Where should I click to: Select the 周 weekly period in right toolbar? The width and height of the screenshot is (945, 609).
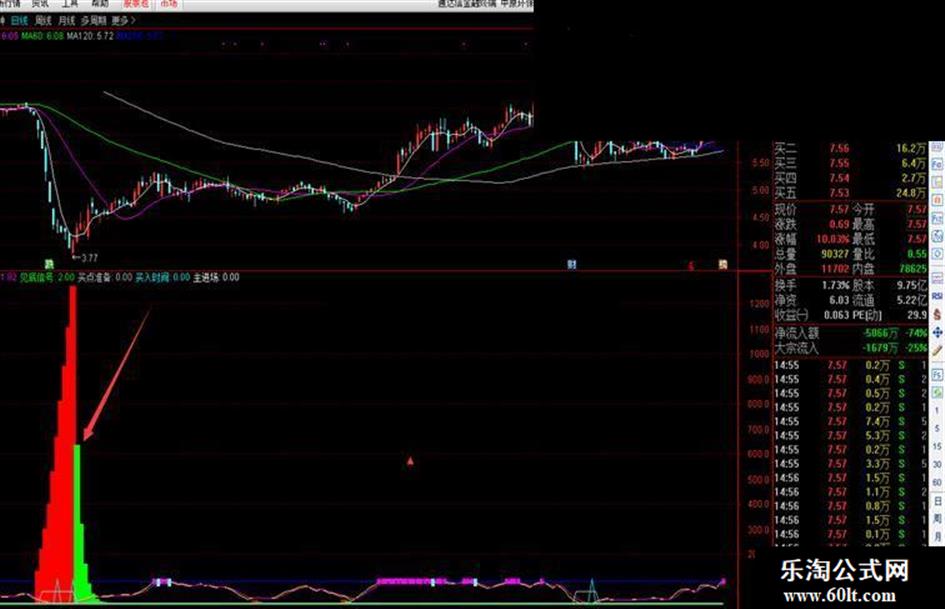pyautogui.click(x=937, y=519)
